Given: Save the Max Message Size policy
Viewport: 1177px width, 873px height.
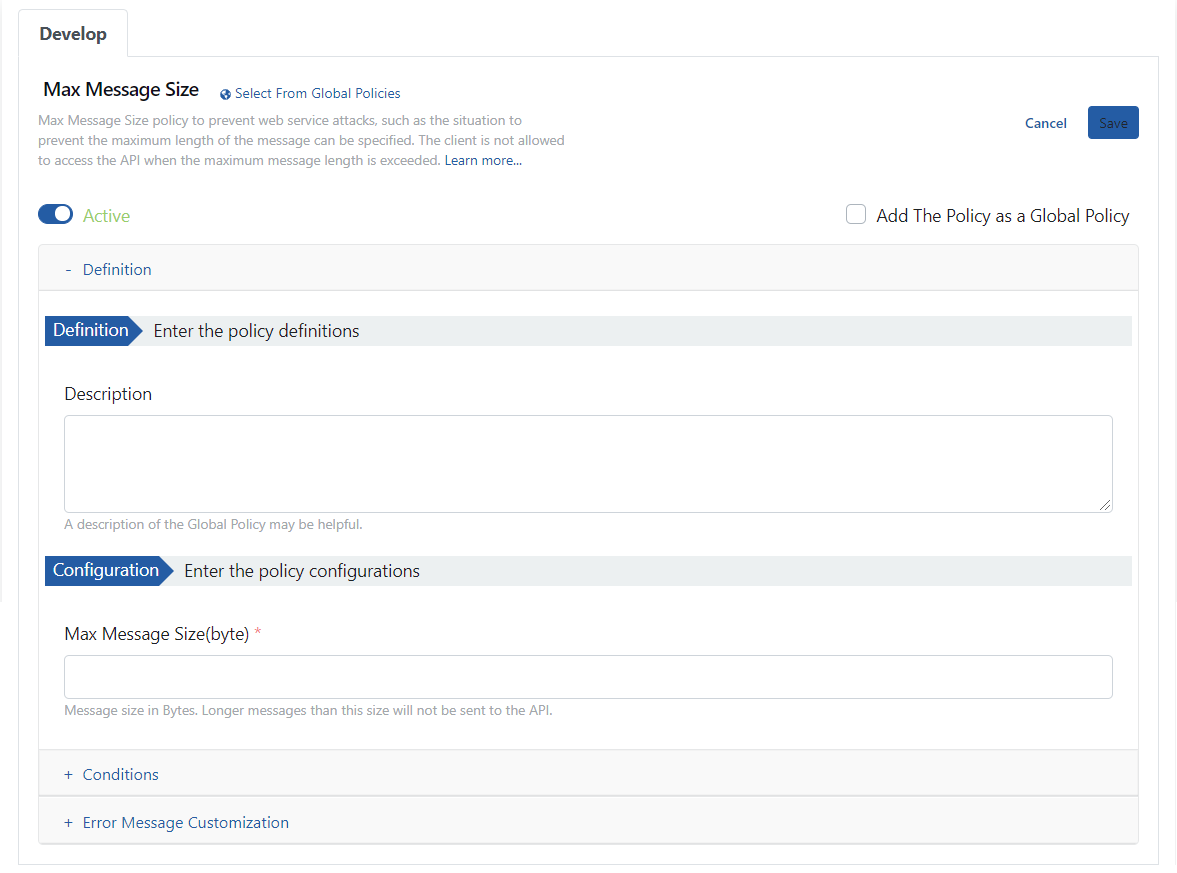Looking at the screenshot, I should tap(1112, 123).
